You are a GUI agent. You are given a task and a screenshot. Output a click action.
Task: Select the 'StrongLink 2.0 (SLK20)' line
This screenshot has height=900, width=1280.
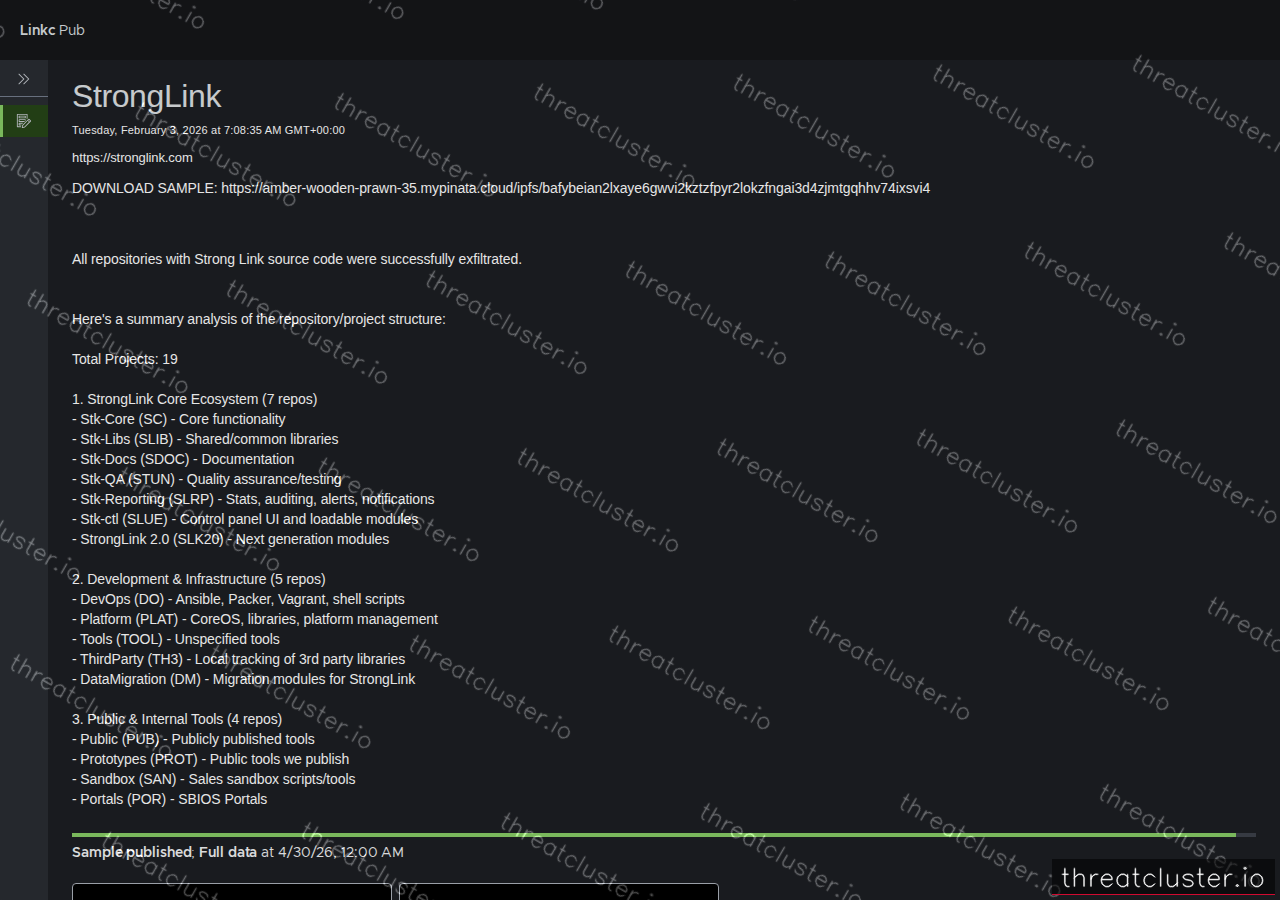tap(231, 539)
